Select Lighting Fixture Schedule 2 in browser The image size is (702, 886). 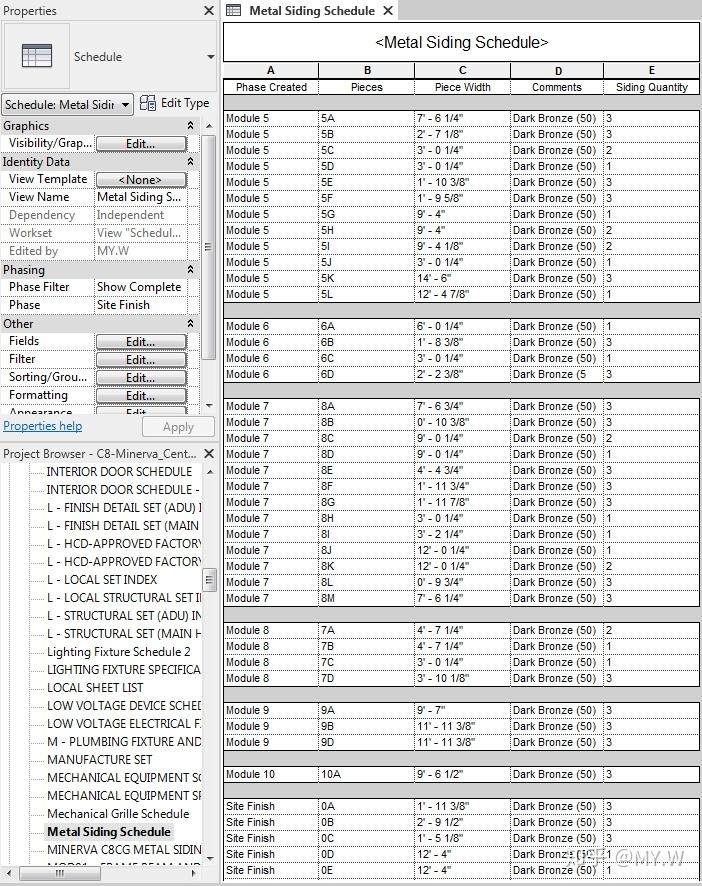coord(119,652)
